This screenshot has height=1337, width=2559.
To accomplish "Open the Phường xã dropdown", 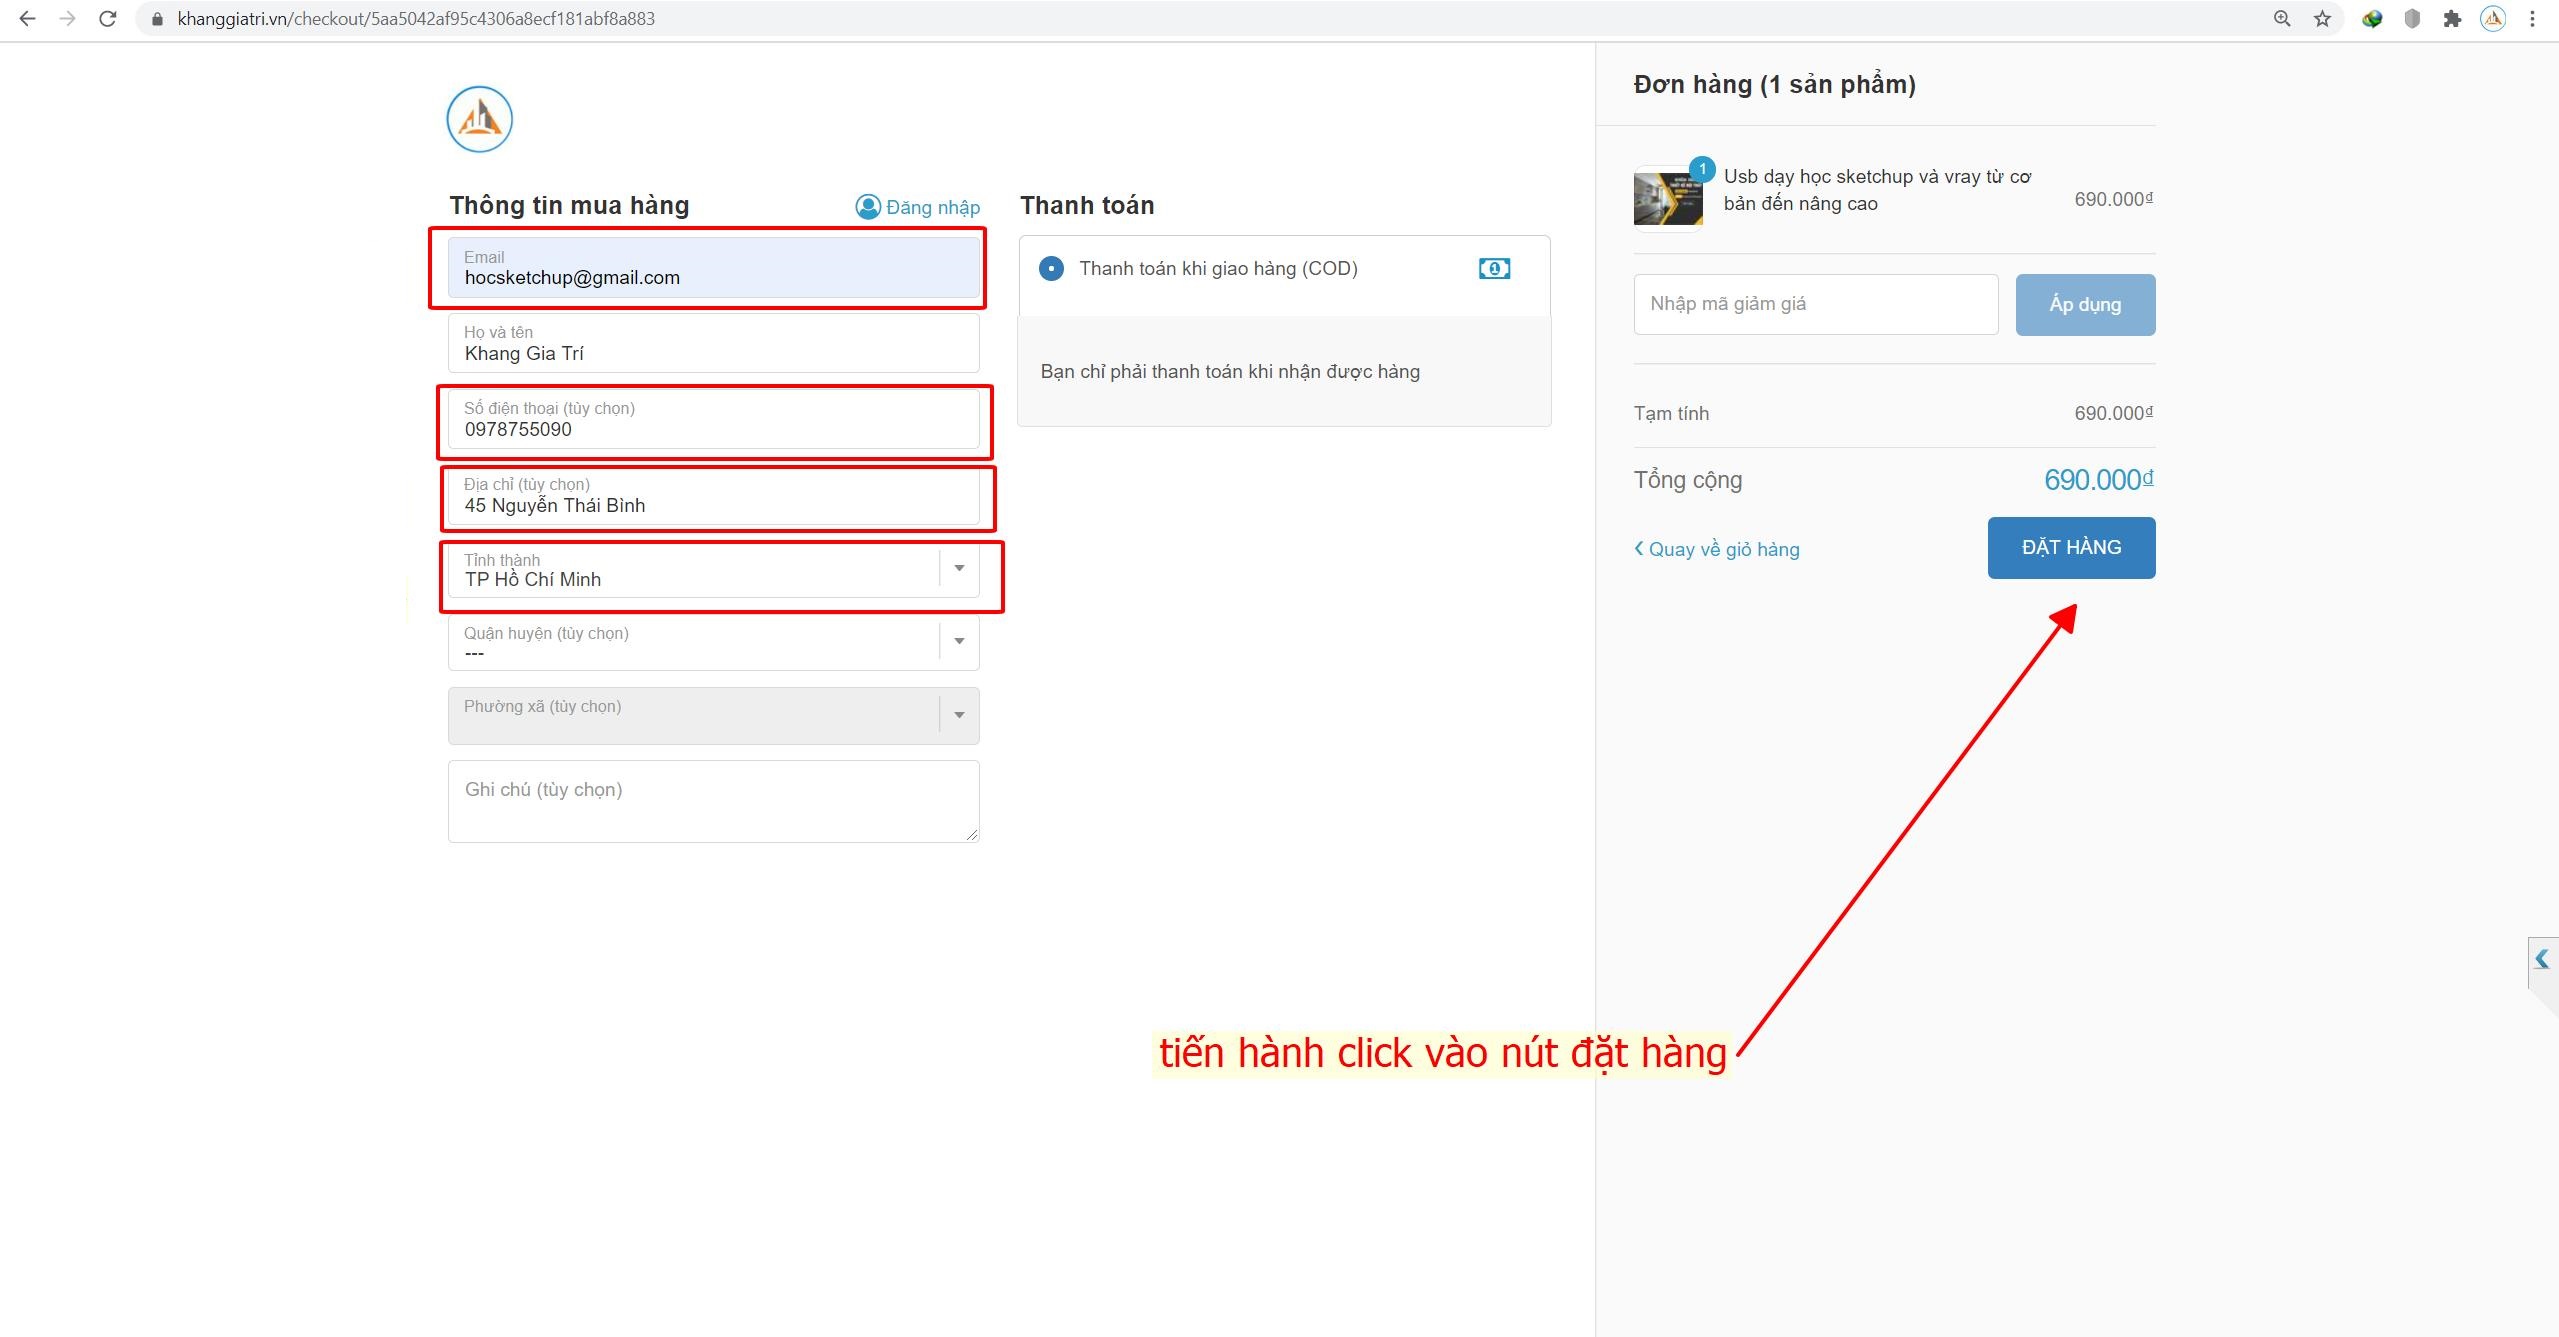I will (958, 714).
